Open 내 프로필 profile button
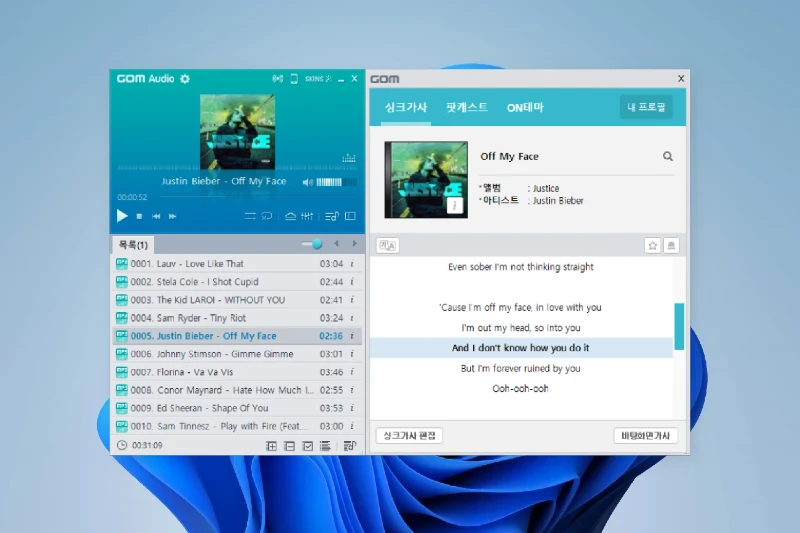 click(x=646, y=107)
